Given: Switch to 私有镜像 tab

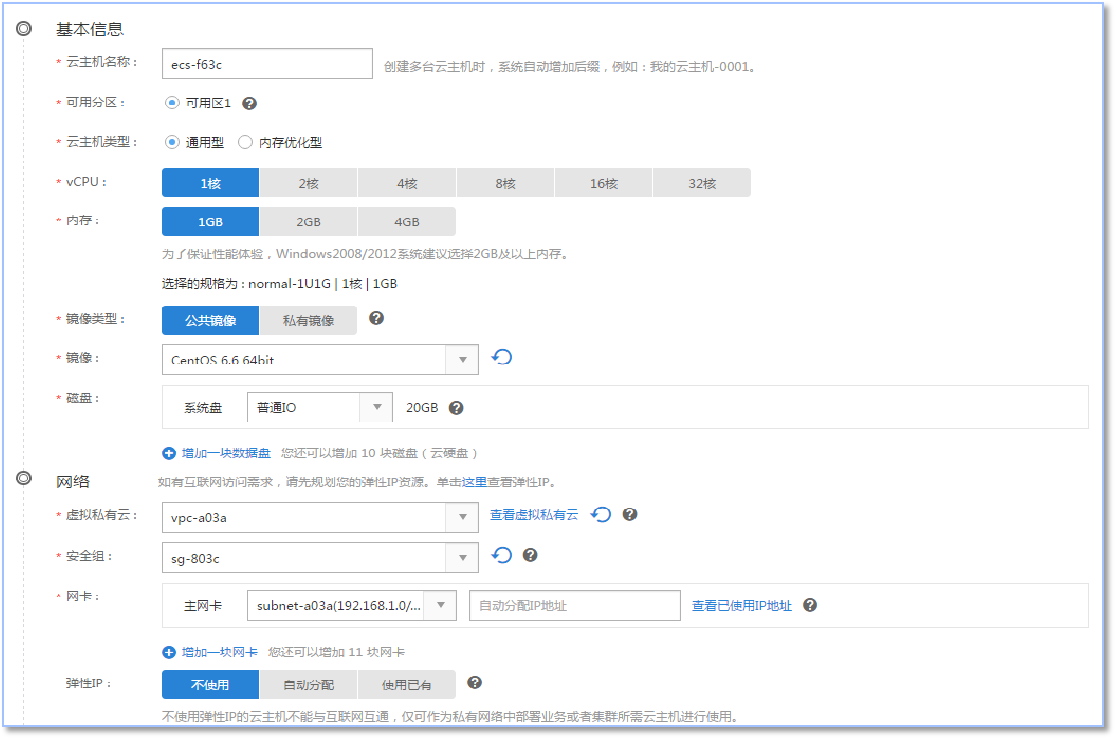Looking at the screenshot, I should 309,320.
